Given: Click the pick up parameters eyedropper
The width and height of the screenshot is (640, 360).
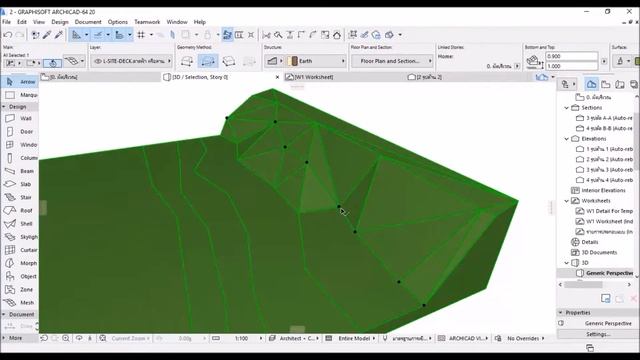Looking at the screenshot, I should click(47, 35).
